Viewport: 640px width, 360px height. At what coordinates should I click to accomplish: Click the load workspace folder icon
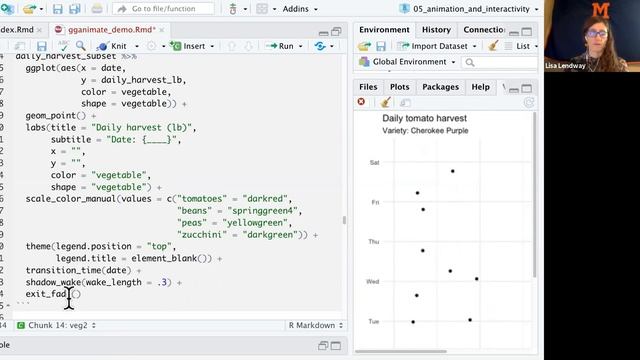coord(364,46)
